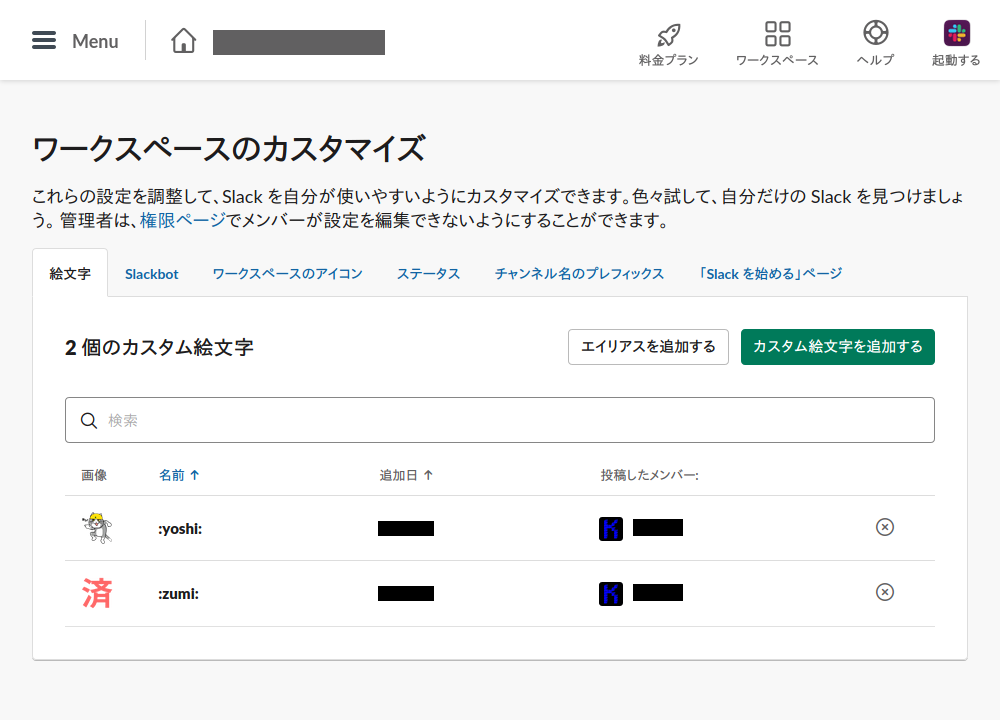This screenshot has height=720, width=1000.
Task: Click カスタム絵文字を追加する button
Action: pyautogui.click(x=837, y=347)
